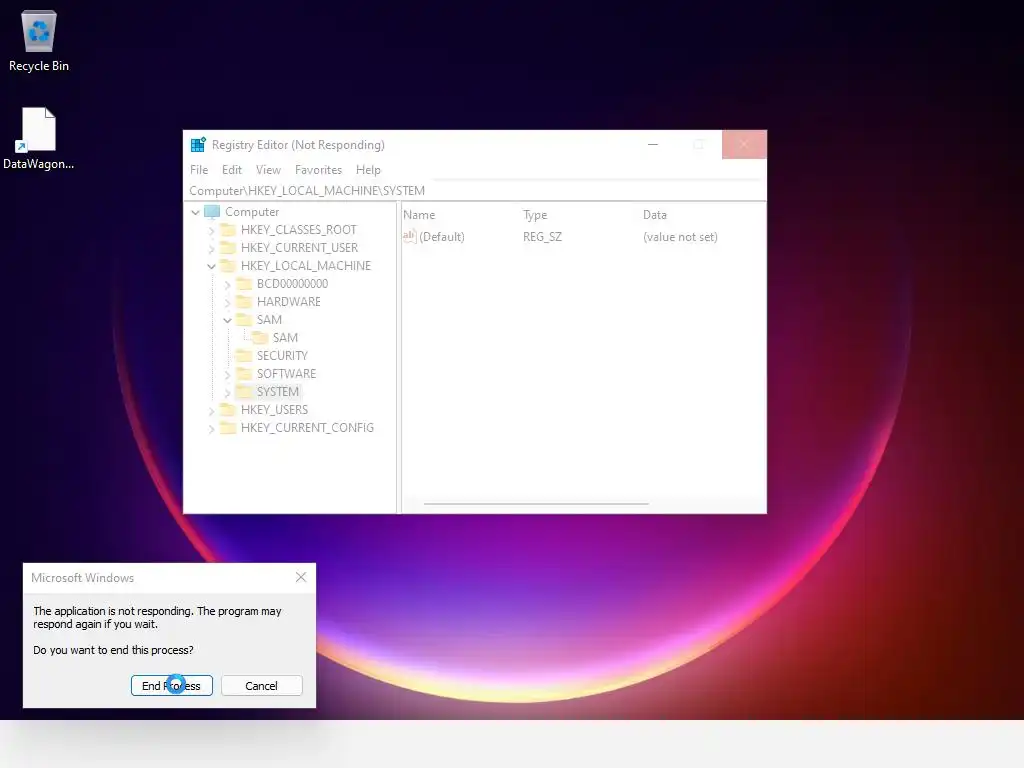The image size is (1024, 768).
Task: Click the horizontal scrollbar in values pane
Action: coord(536,504)
